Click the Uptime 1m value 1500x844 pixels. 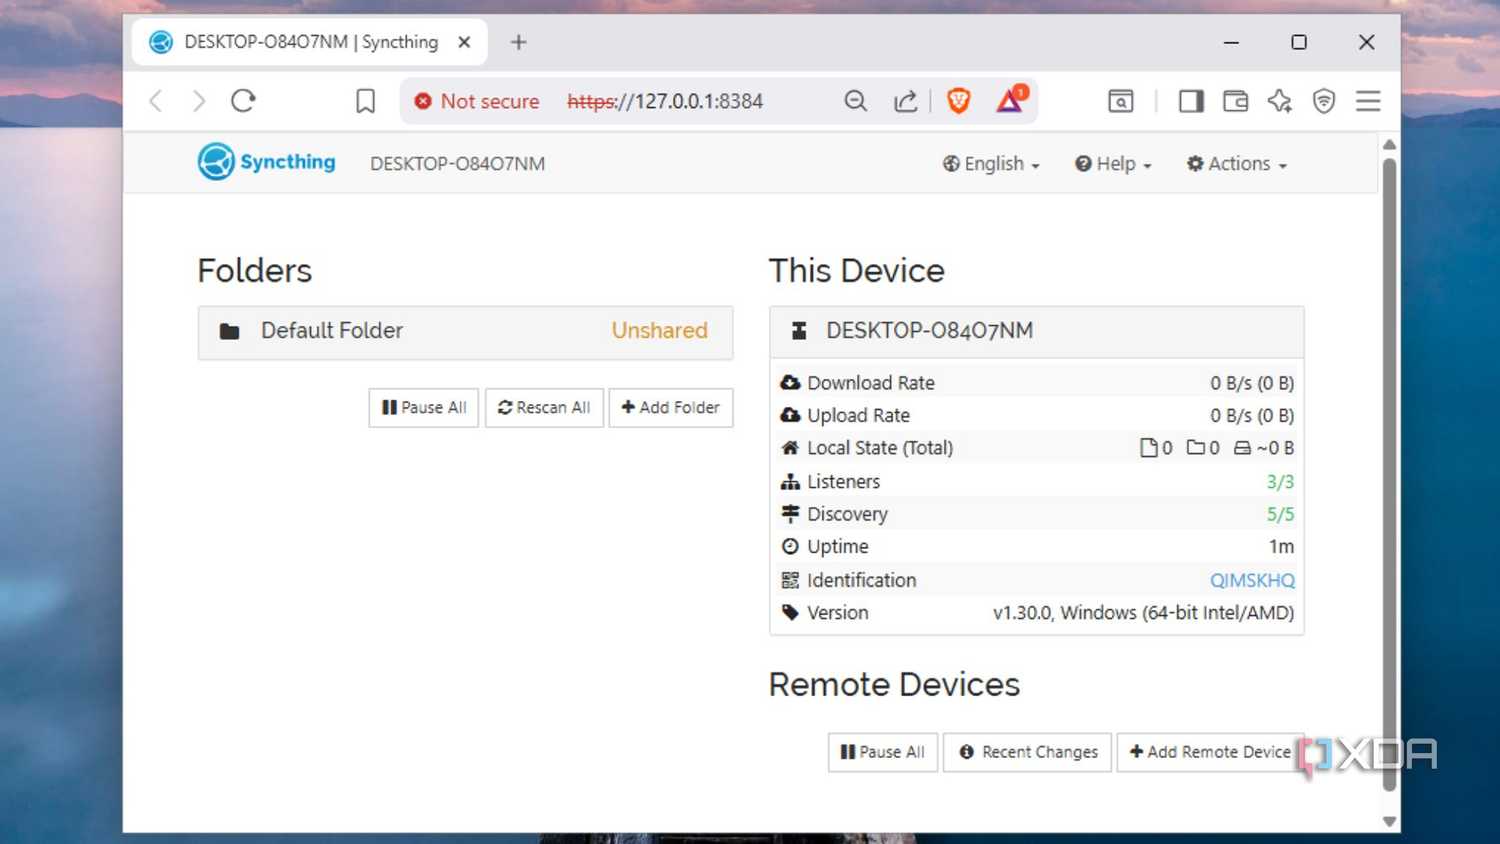[x=1281, y=547]
